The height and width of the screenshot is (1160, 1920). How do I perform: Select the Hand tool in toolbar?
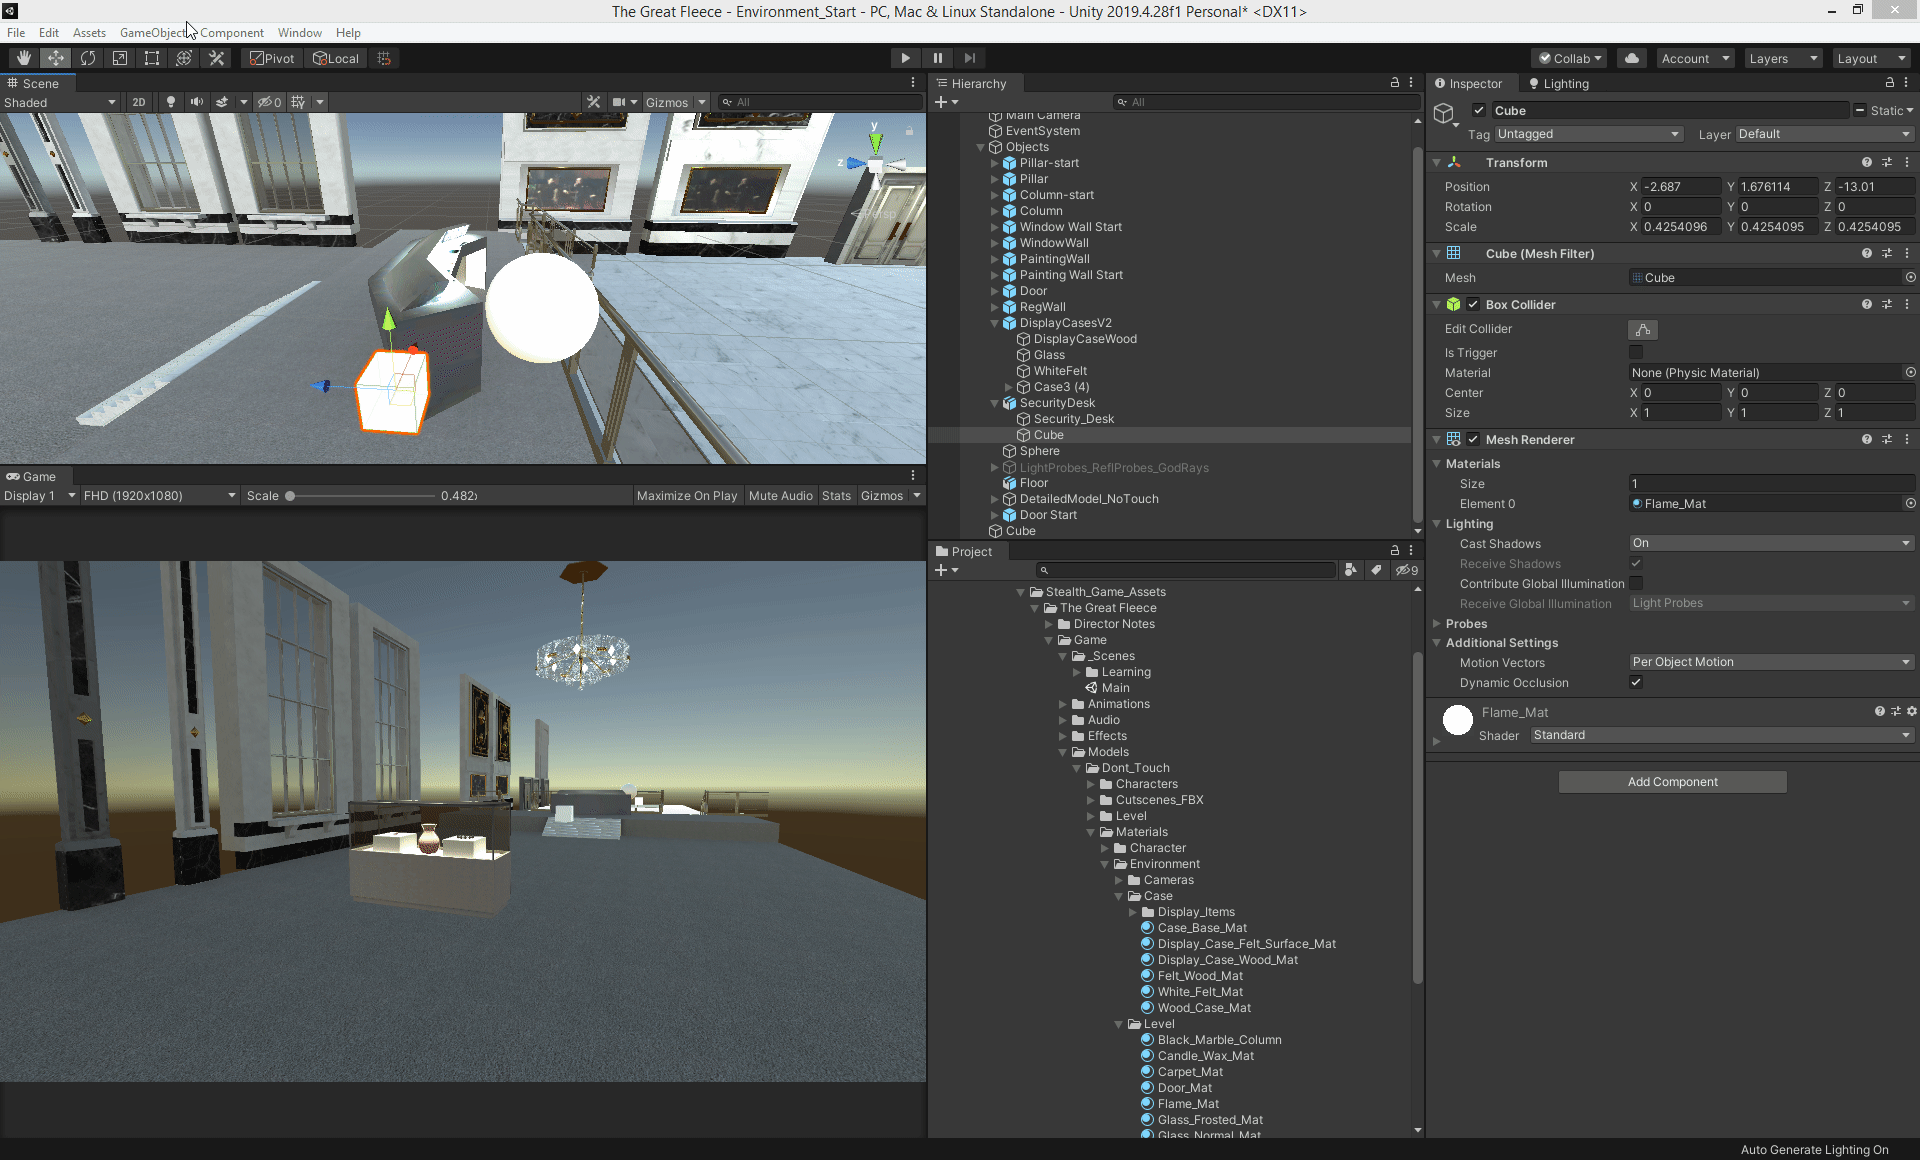click(x=23, y=58)
